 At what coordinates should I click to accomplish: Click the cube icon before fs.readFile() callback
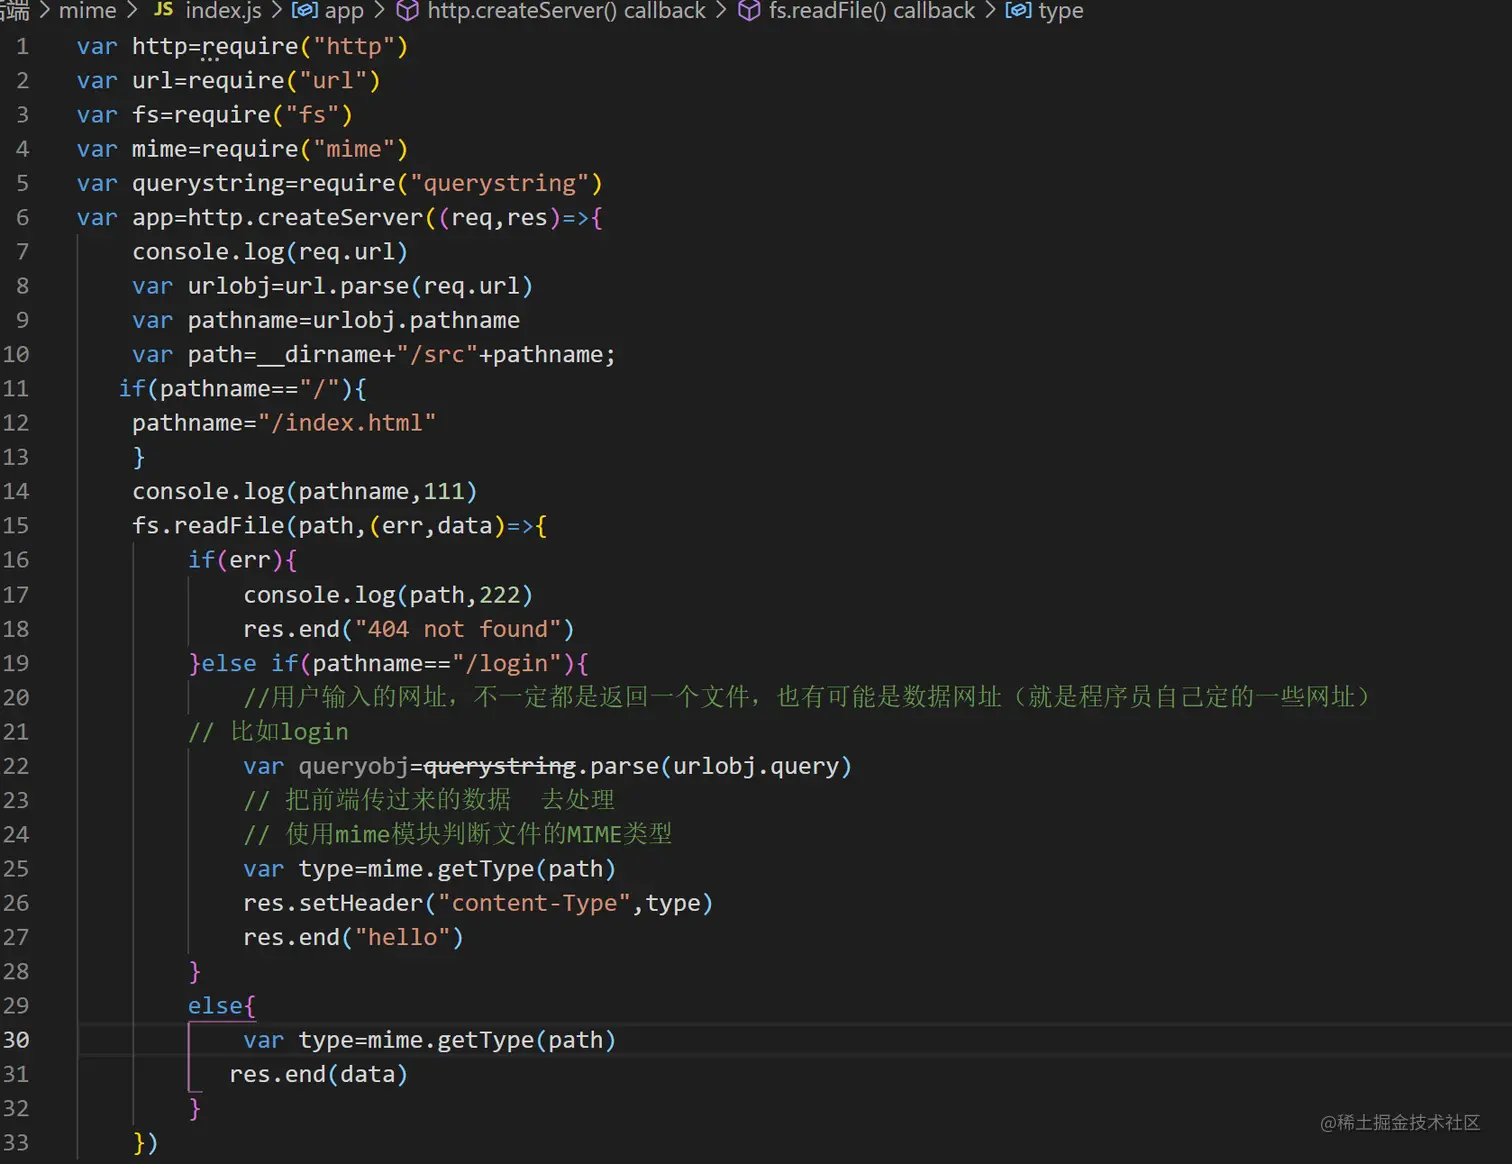coord(749,11)
